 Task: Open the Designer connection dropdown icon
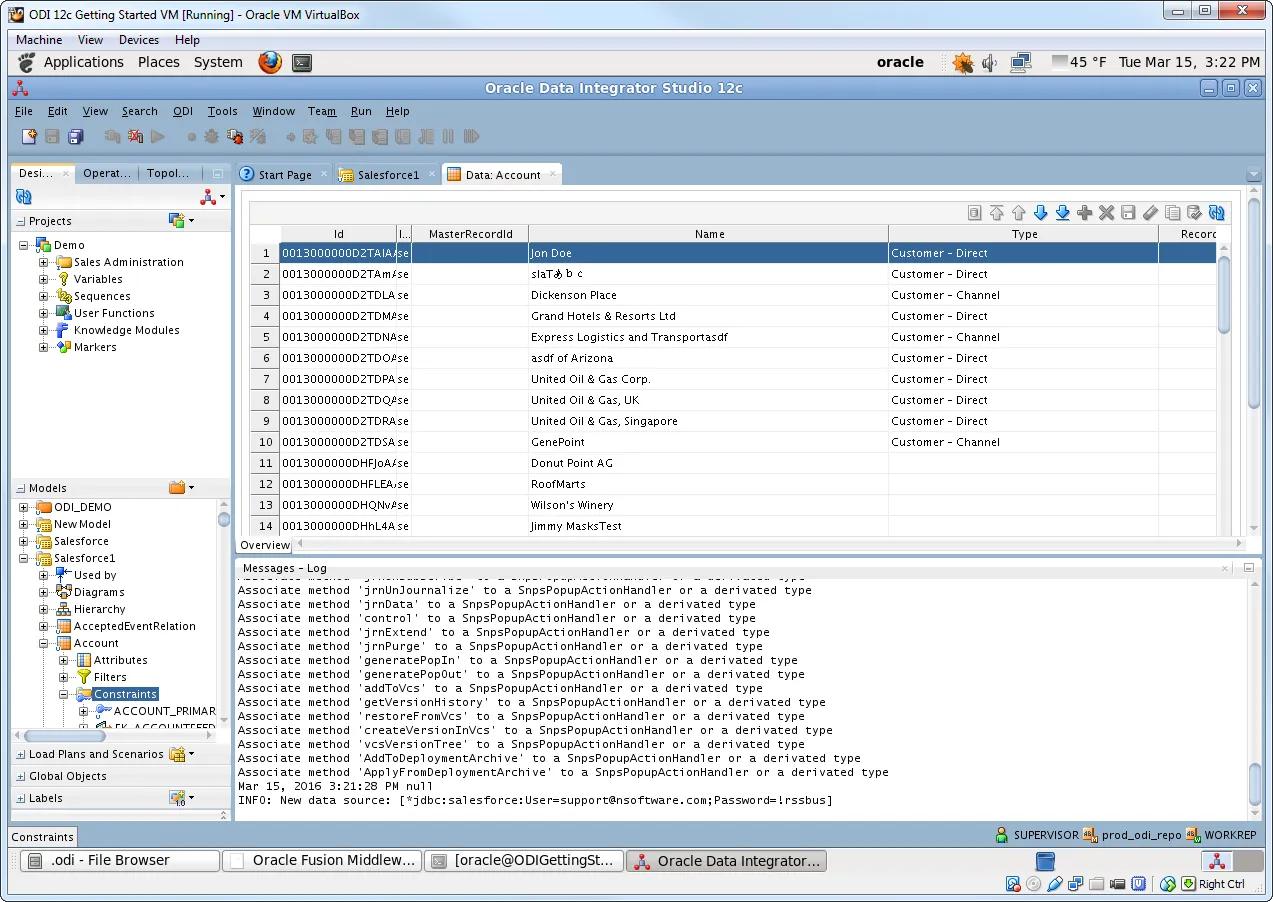[212, 197]
